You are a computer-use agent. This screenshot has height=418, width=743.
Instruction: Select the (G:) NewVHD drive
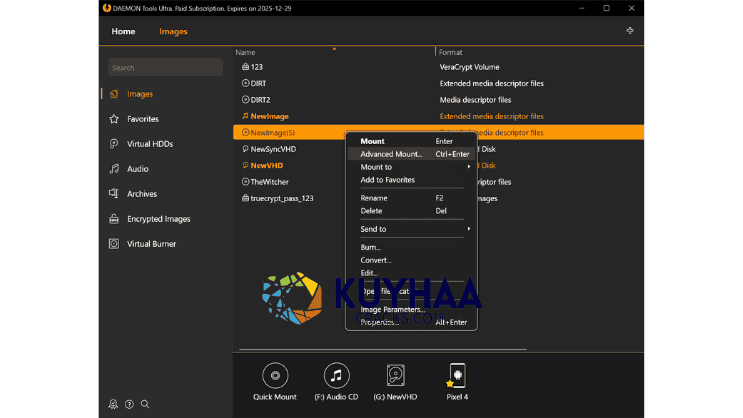tap(395, 382)
